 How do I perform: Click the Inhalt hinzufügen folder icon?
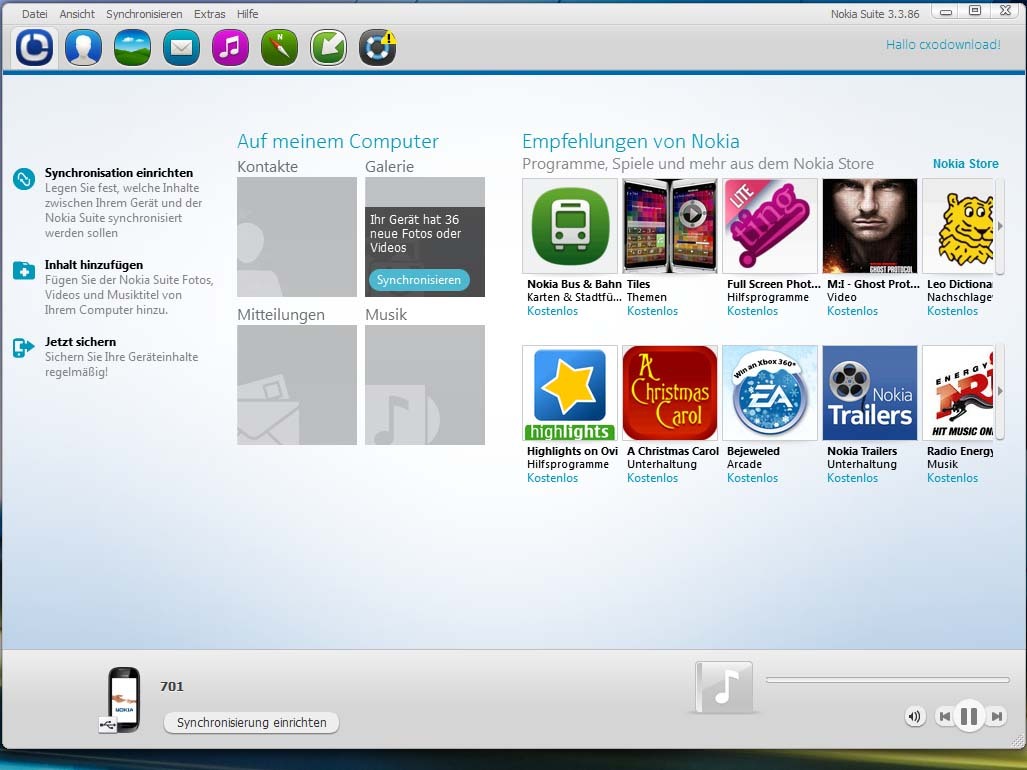[24, 270]
